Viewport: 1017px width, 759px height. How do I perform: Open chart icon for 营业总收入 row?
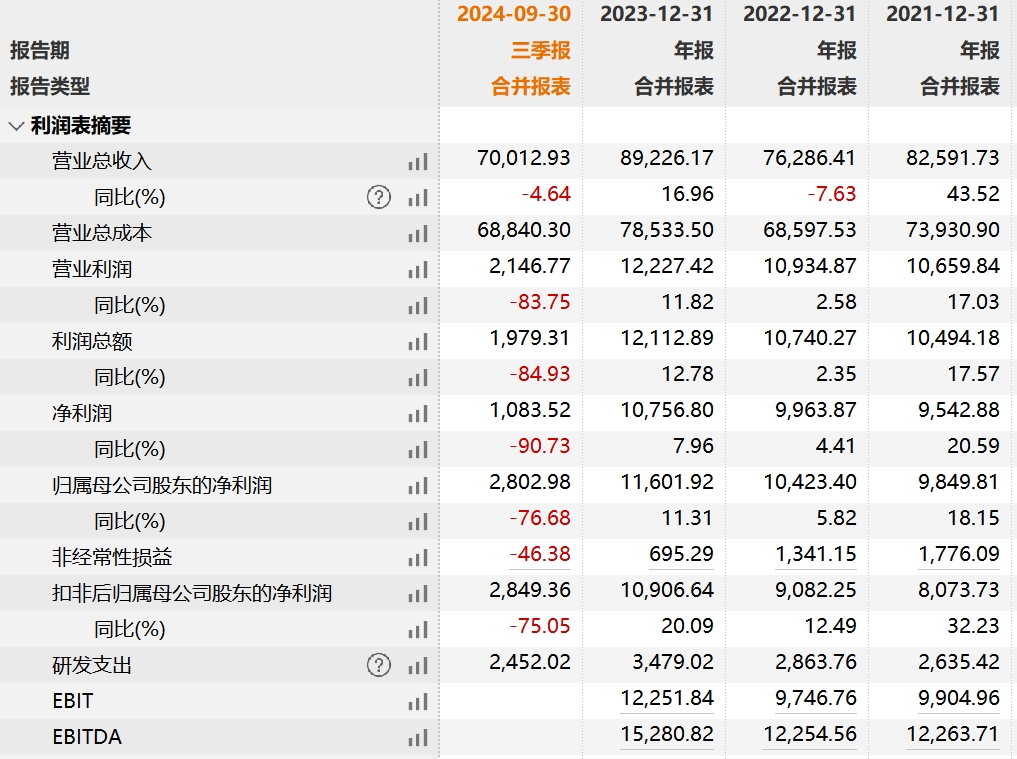418,162
